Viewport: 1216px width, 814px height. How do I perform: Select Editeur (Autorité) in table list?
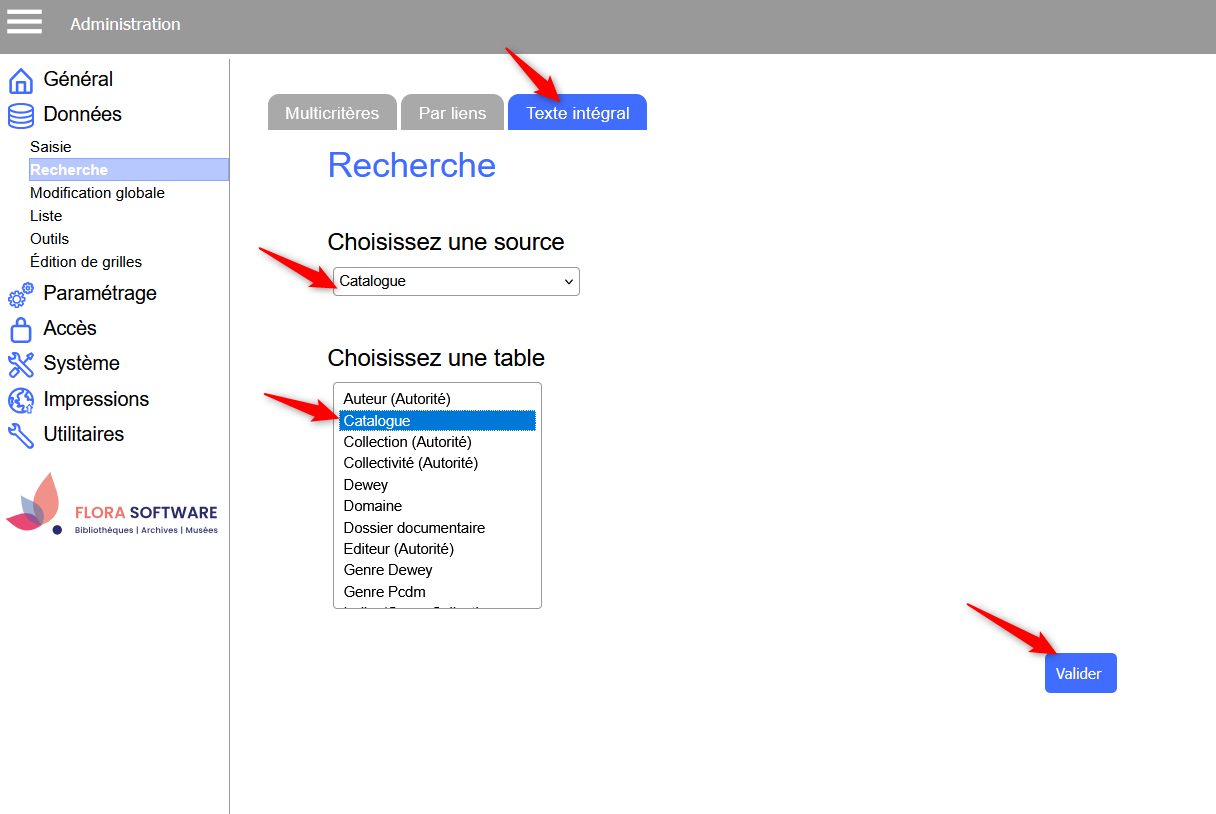pyautogui.click(x=437, y=549)
